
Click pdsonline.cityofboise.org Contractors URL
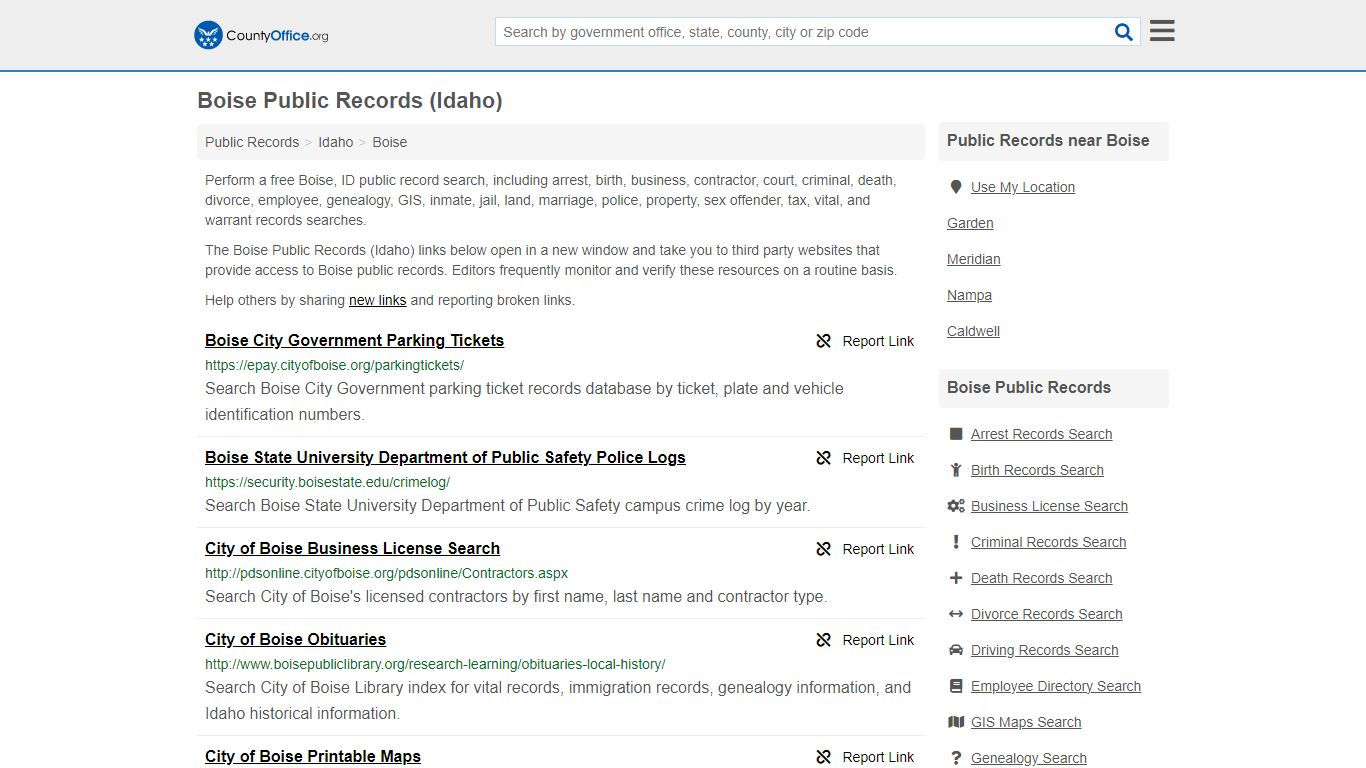pyautogui.click(x=386, y=573)
